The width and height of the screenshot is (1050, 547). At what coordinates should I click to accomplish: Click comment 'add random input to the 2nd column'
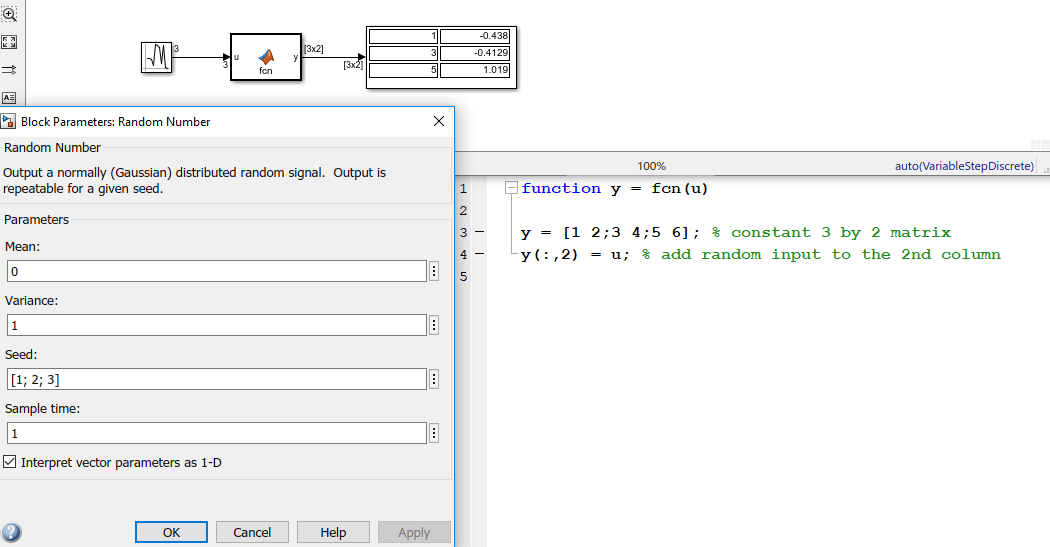(830, 254)
